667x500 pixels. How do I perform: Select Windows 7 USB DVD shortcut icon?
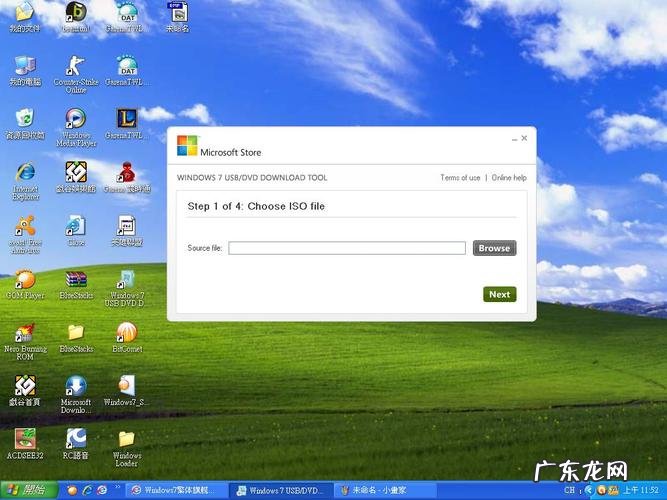[x=126, y=280]
